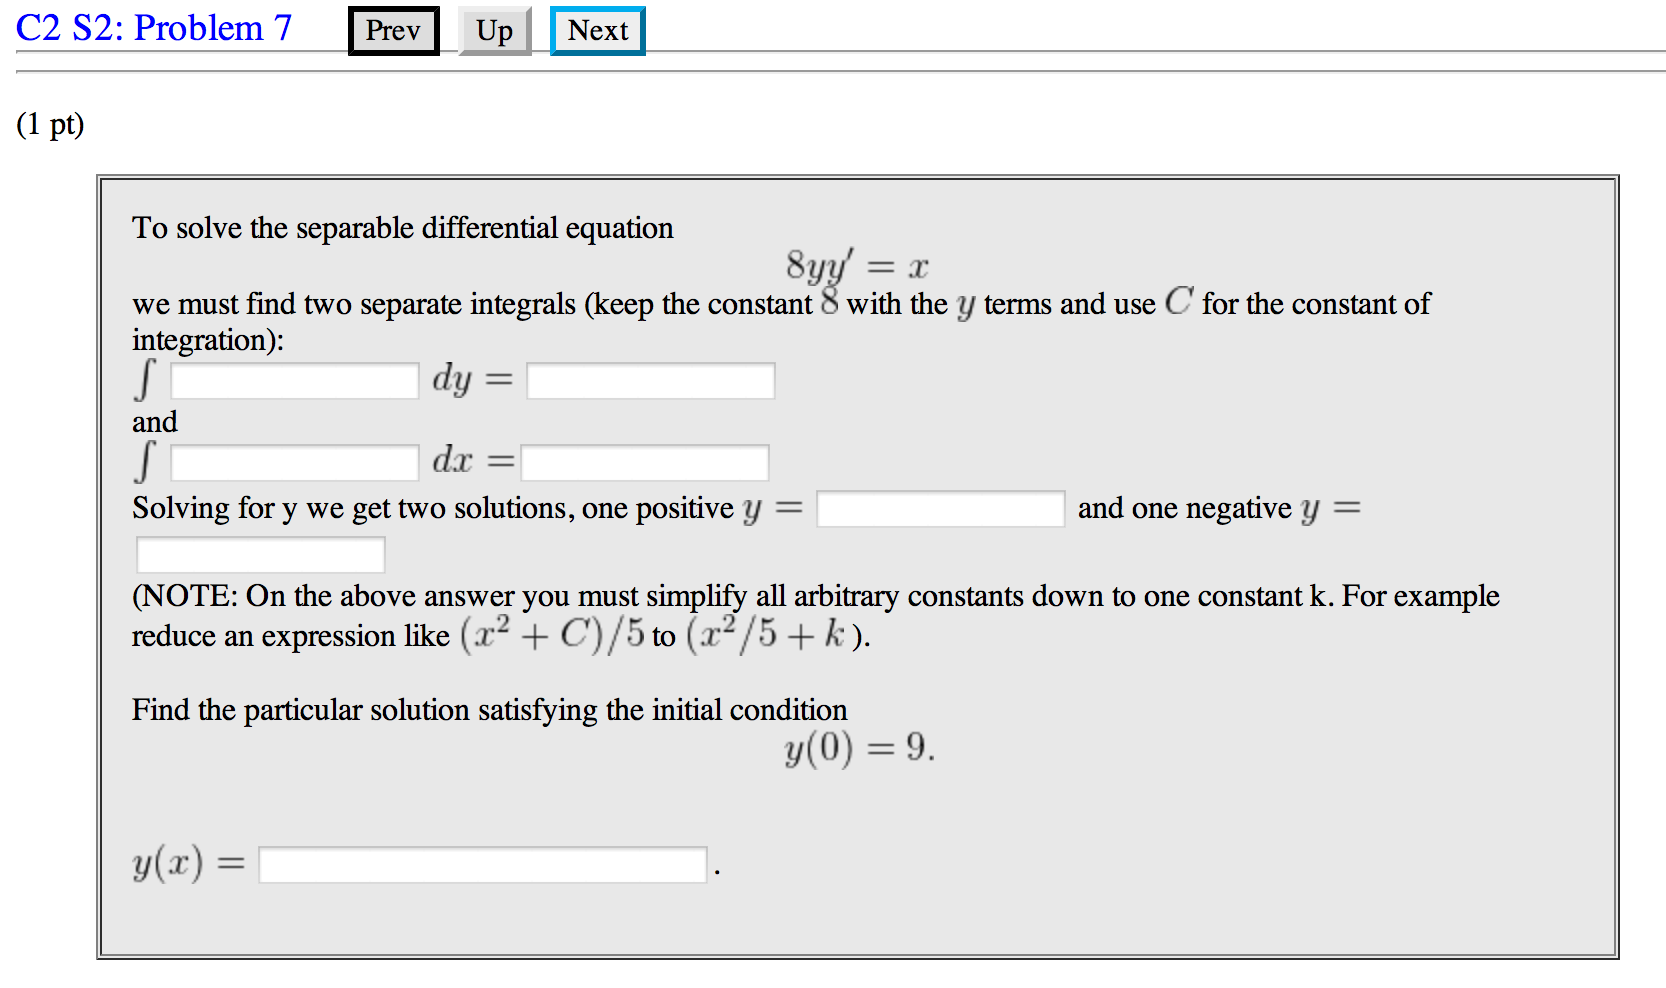The image size is (1666, 988).
Task: Select the answer field after dy equals
Action: 650,381
